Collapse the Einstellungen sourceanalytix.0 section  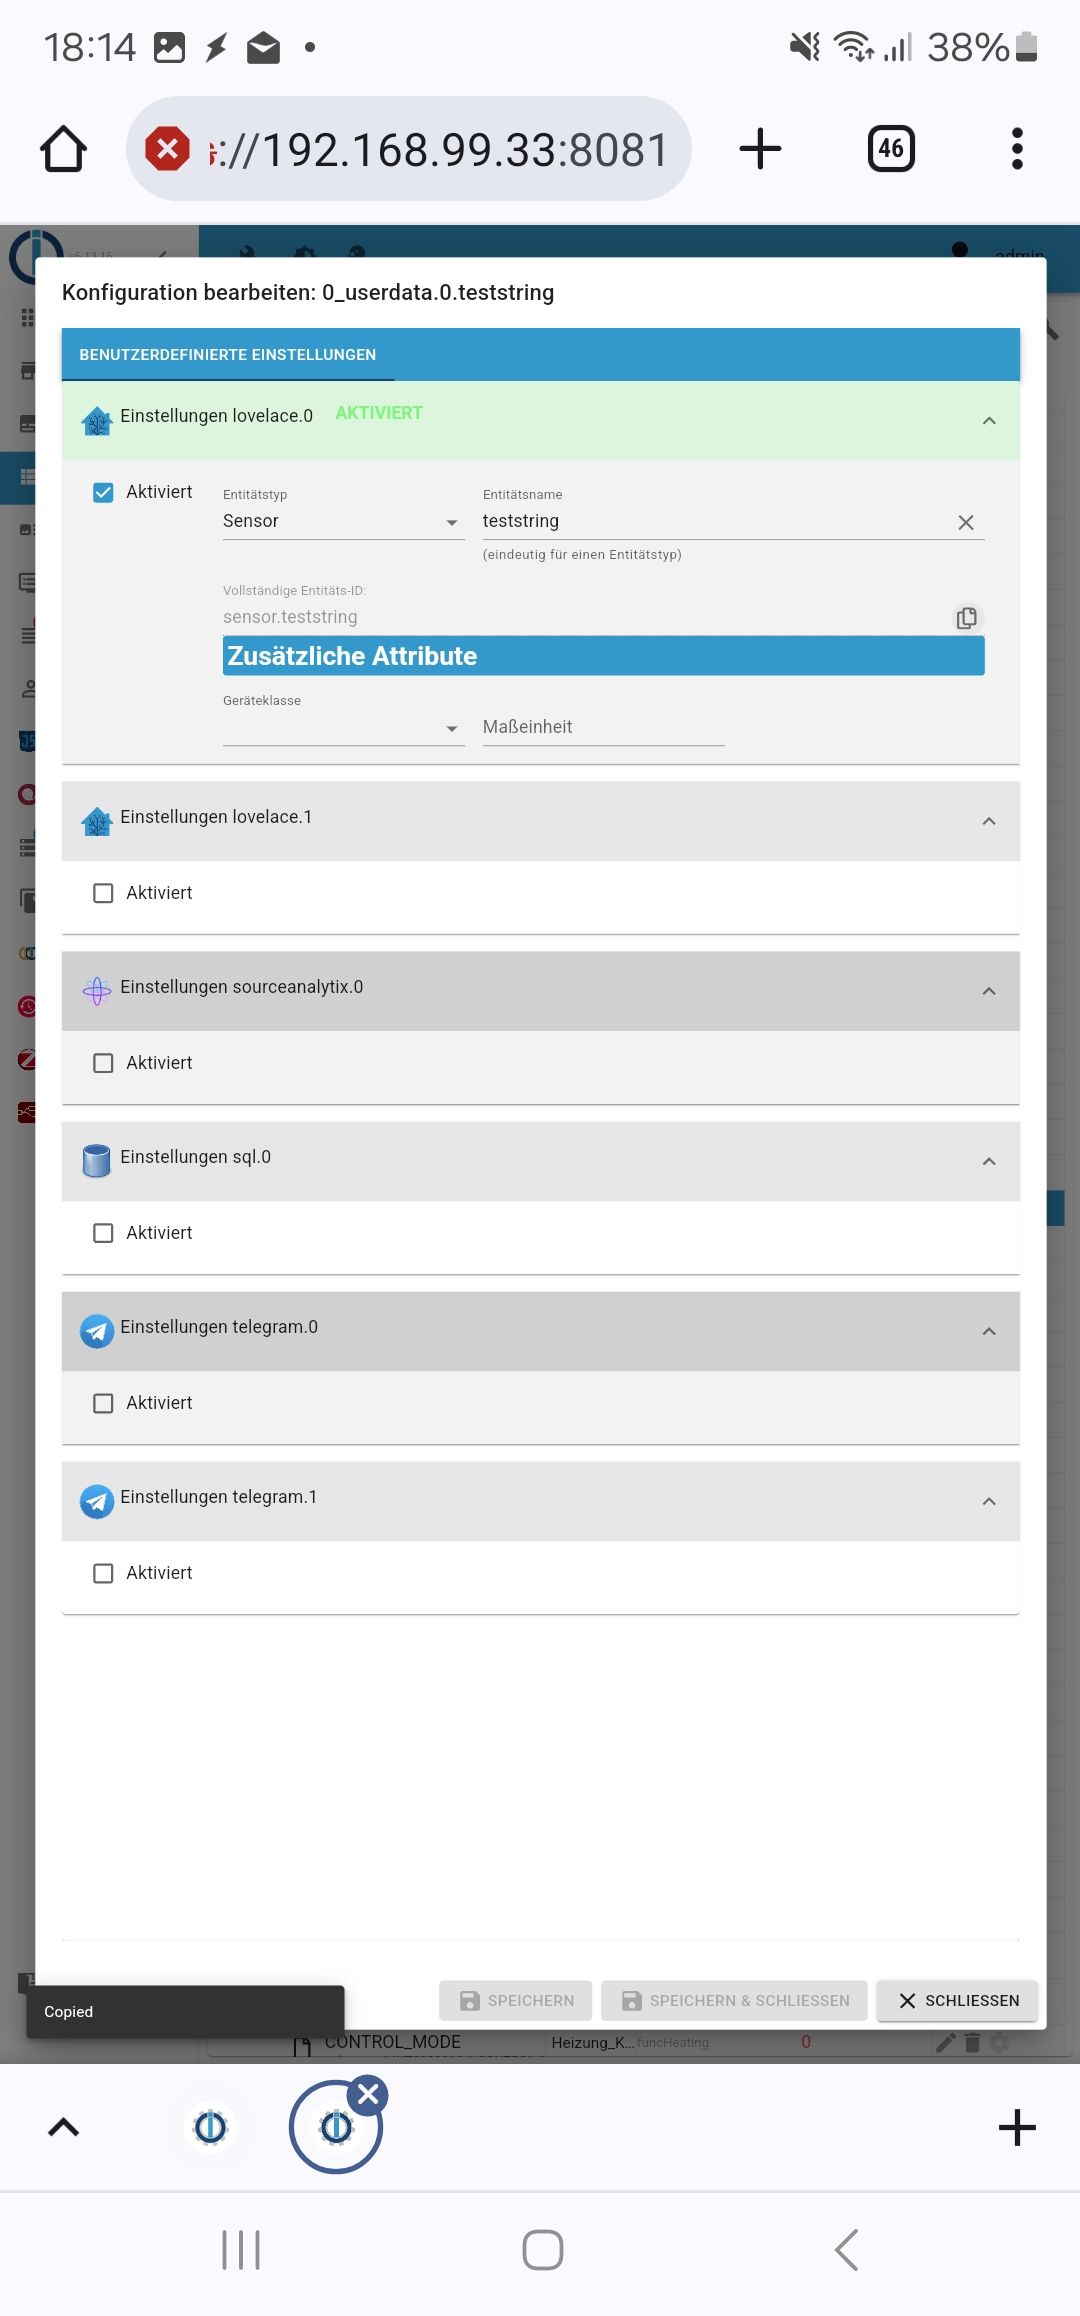coord(988,991)
